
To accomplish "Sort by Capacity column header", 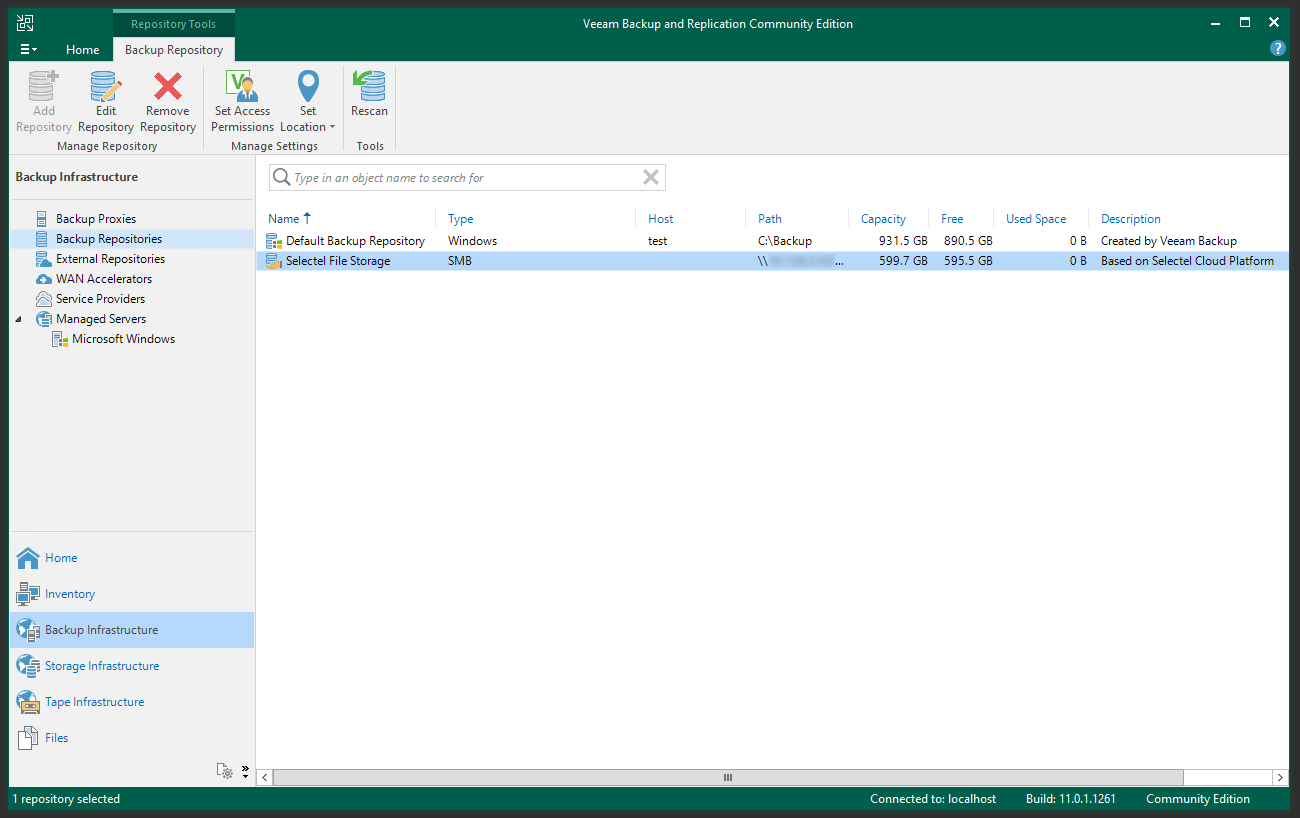I will click(x=883, y=219).
